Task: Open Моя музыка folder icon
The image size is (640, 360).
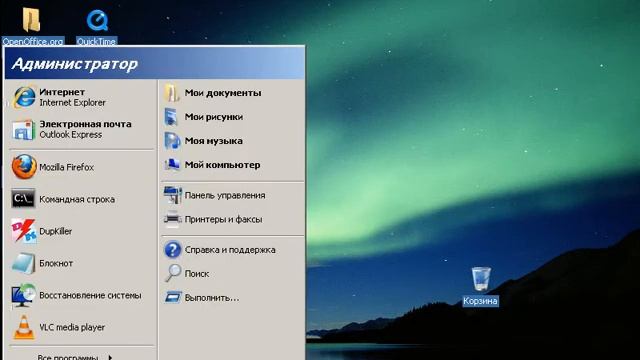Action: (x=172, y=141)
